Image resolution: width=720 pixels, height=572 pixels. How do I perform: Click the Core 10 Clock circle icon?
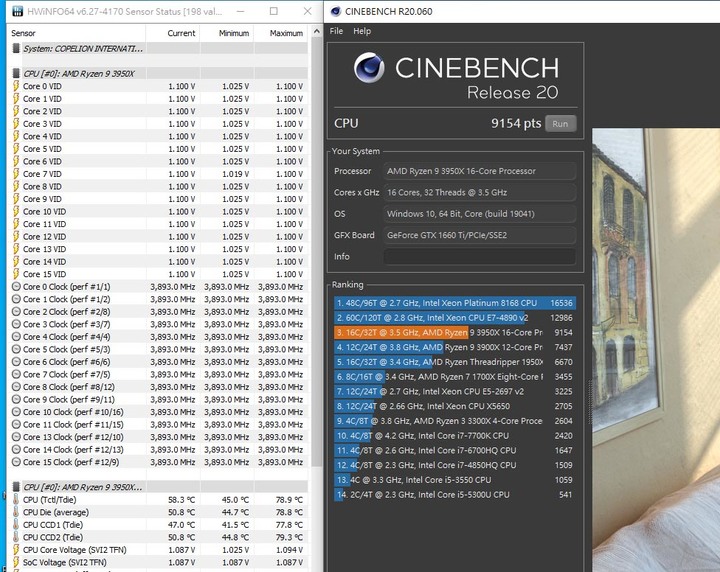[x=16, y=412]
